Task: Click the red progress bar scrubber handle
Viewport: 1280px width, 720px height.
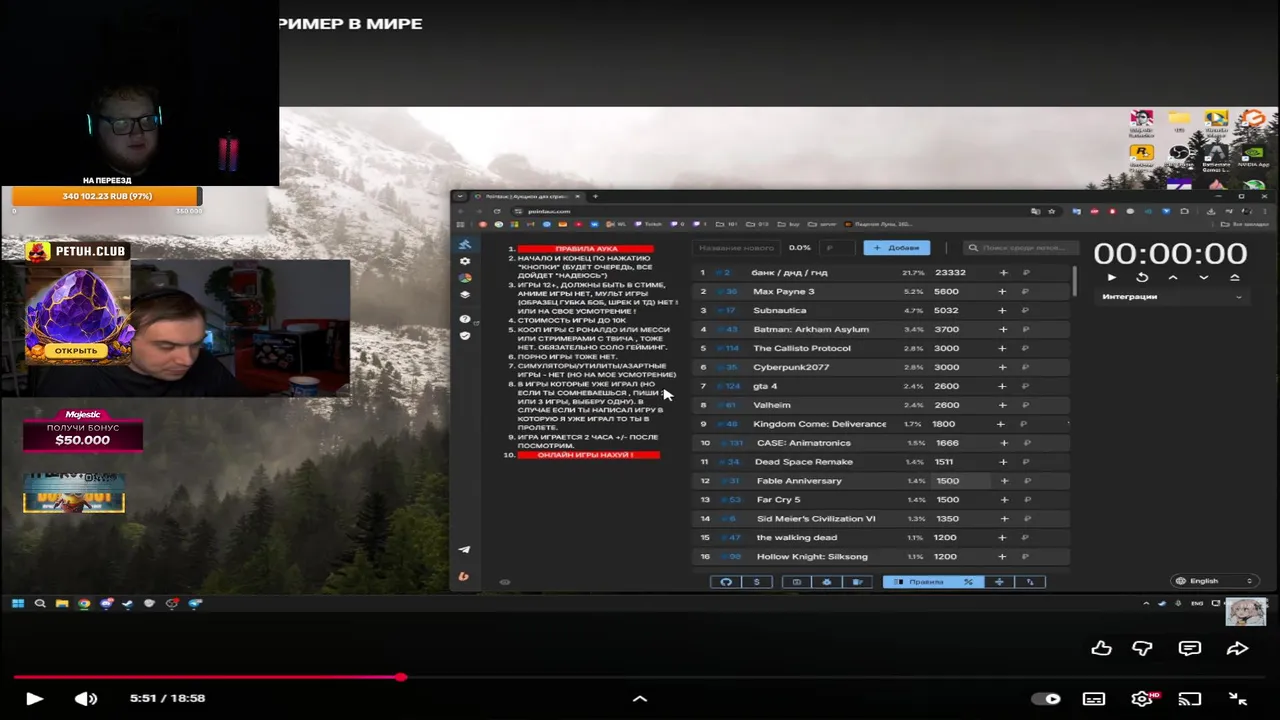Action: (401, 677)
